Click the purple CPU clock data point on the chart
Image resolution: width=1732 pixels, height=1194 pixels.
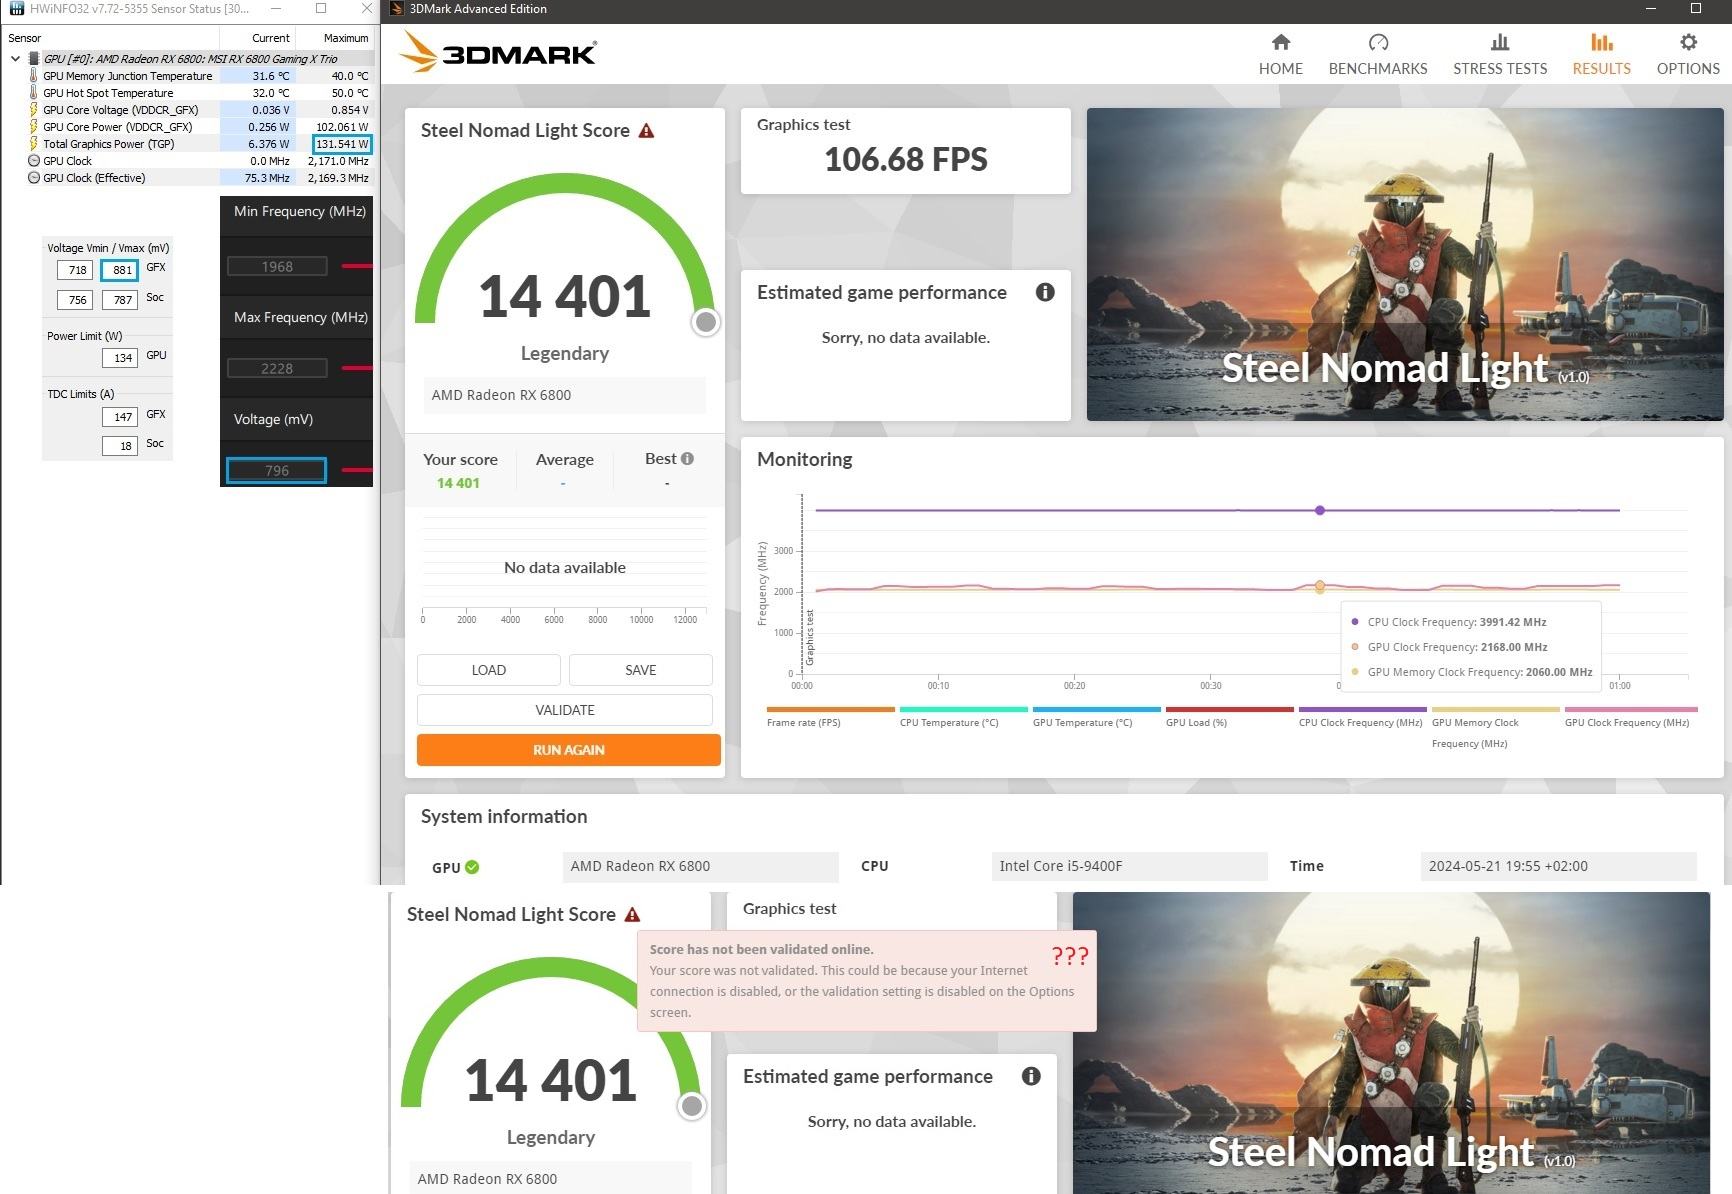pos(1320,511)
